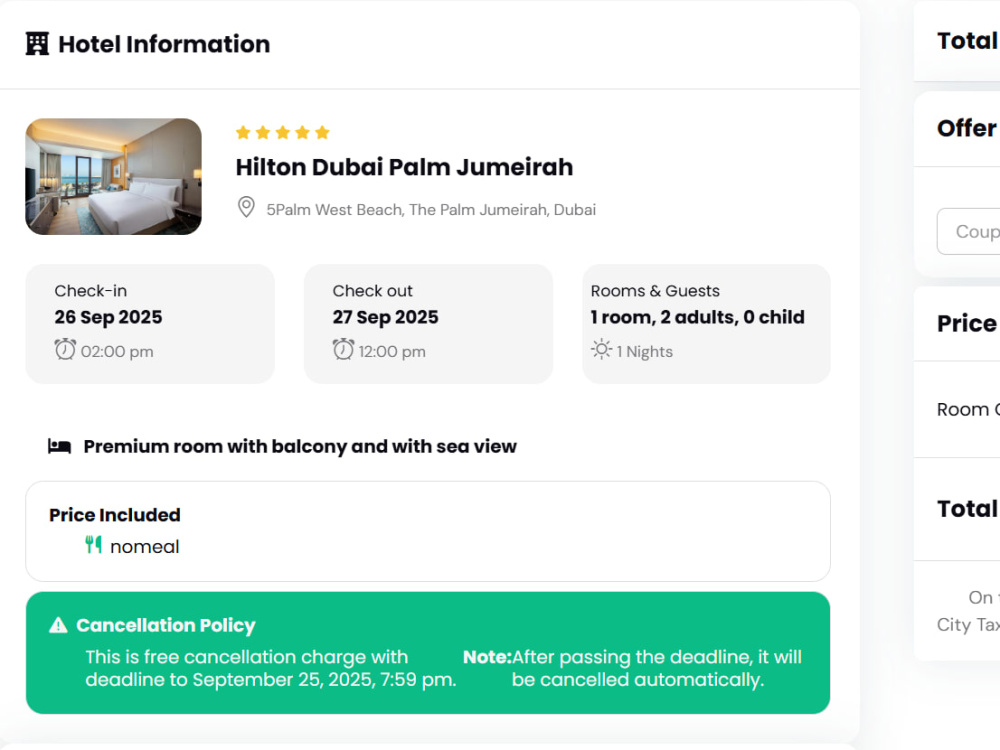The width and height of the screenshot is (1000, 750).
Task: Click the green fork and knife meal icon
Action: (94, 545)
